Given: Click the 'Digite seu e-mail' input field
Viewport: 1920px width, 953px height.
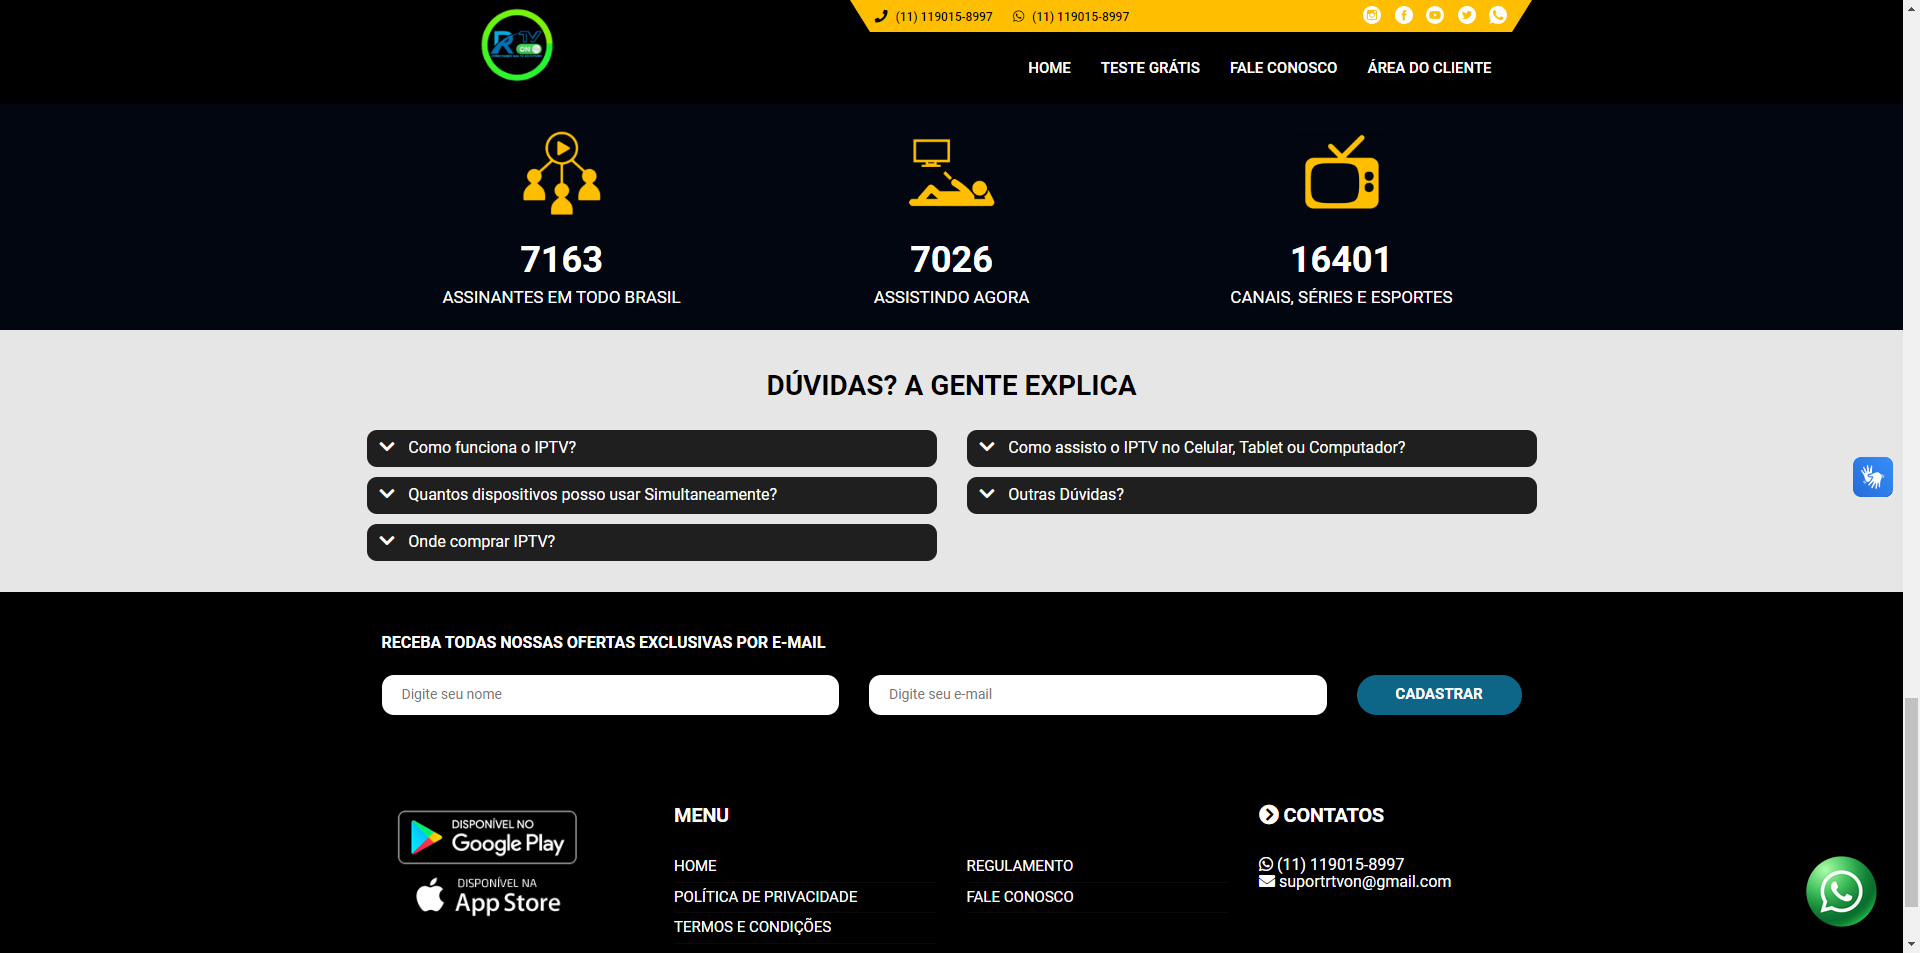Looking at the screenshot, I should point(1097,695).
